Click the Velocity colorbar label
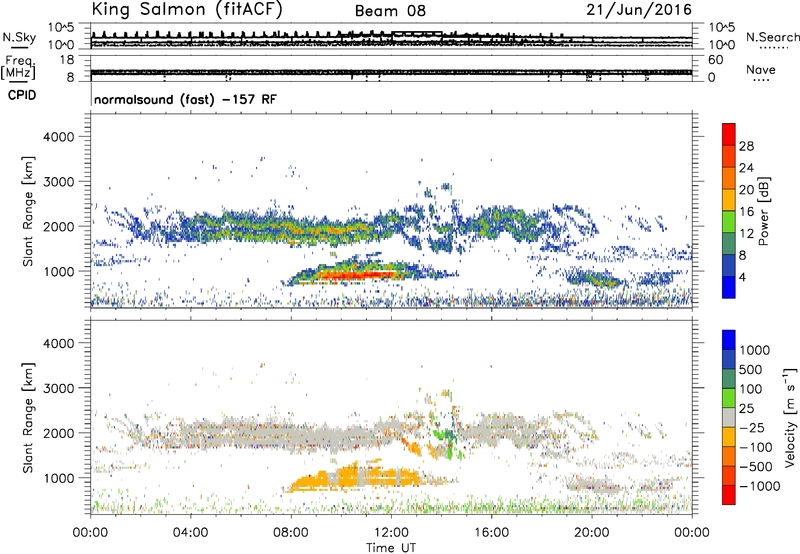Screen dimensions: 800x554 pos(790,417)
